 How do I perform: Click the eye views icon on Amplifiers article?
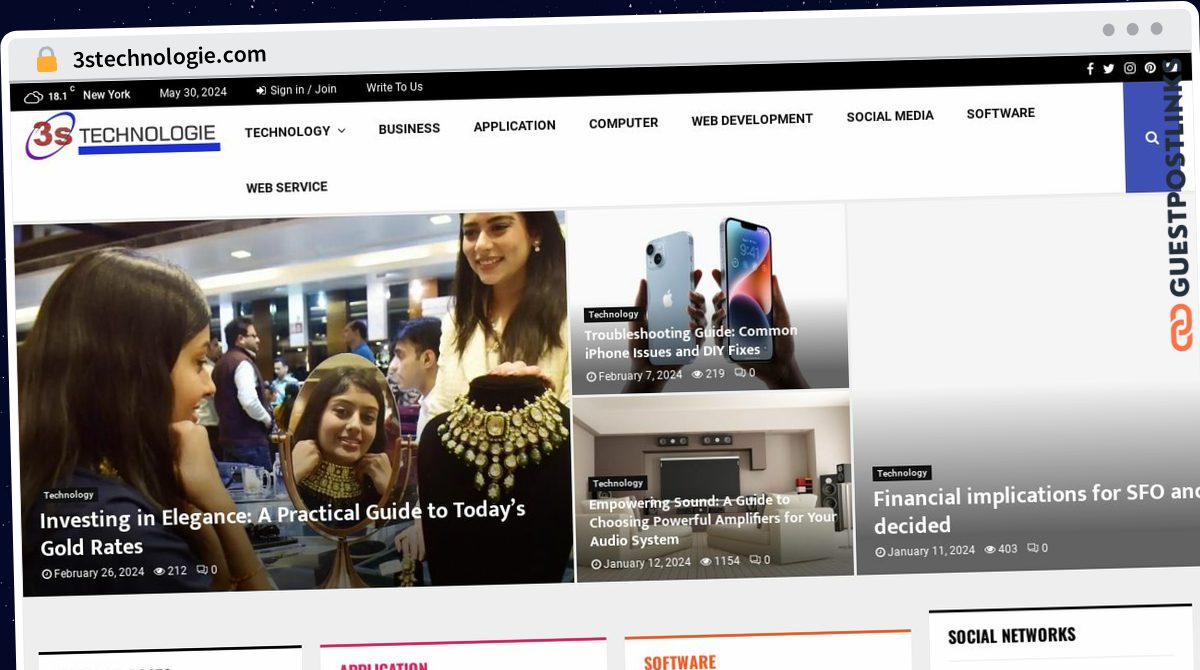pyautogui.click(x=705, y=561)
